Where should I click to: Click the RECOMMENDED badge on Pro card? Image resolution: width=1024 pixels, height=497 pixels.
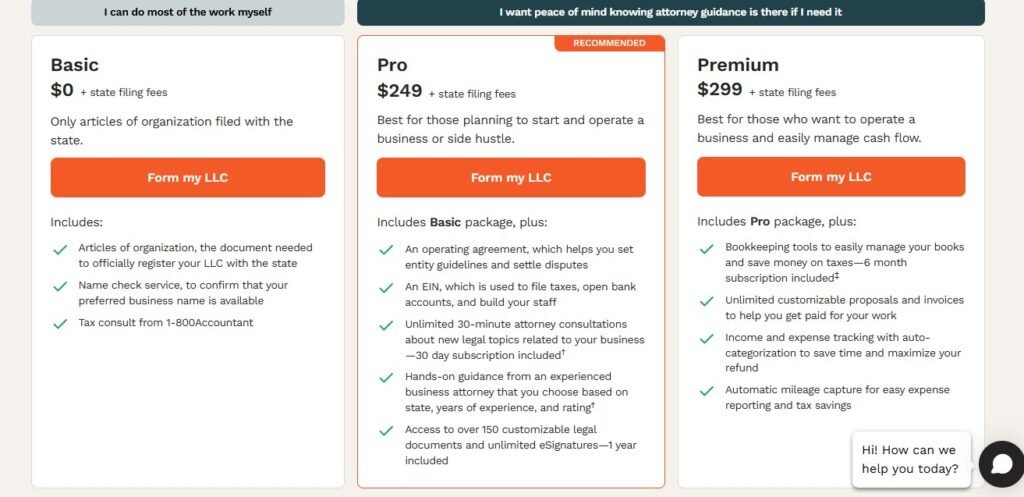click(x=609, y=43)
